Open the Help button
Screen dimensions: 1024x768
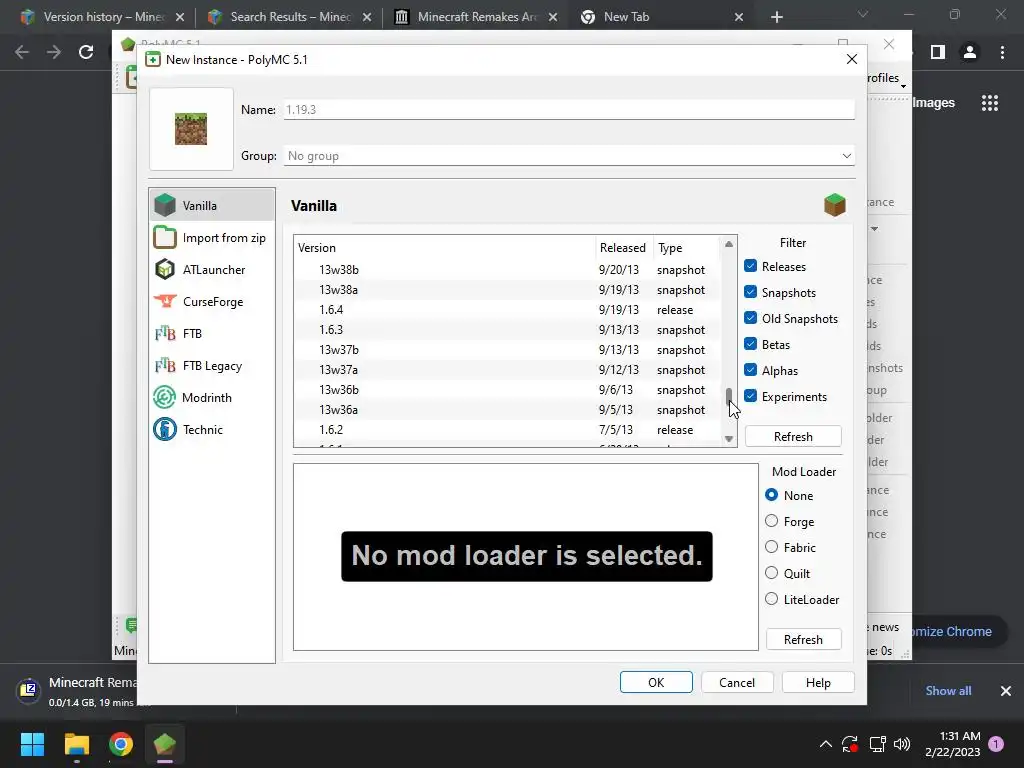click(x=818, y=682)
